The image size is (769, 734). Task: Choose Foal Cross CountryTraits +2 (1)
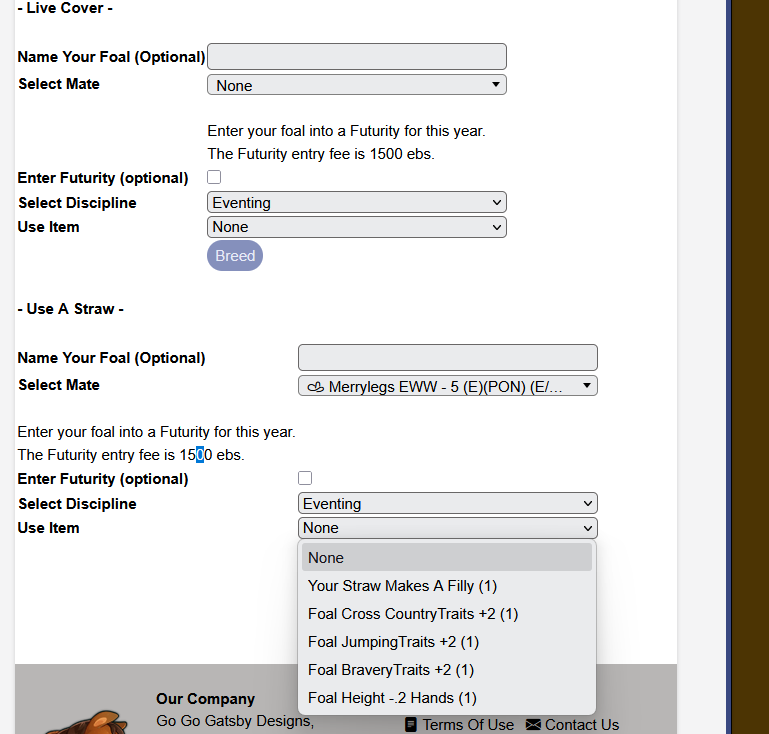pos(447,614)
